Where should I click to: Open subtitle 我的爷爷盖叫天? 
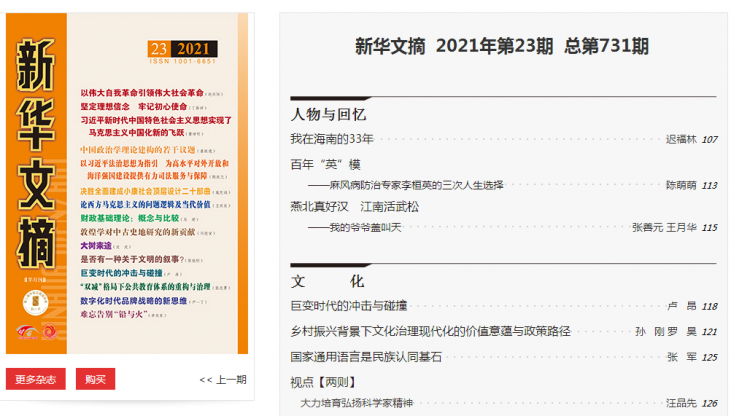354,228
